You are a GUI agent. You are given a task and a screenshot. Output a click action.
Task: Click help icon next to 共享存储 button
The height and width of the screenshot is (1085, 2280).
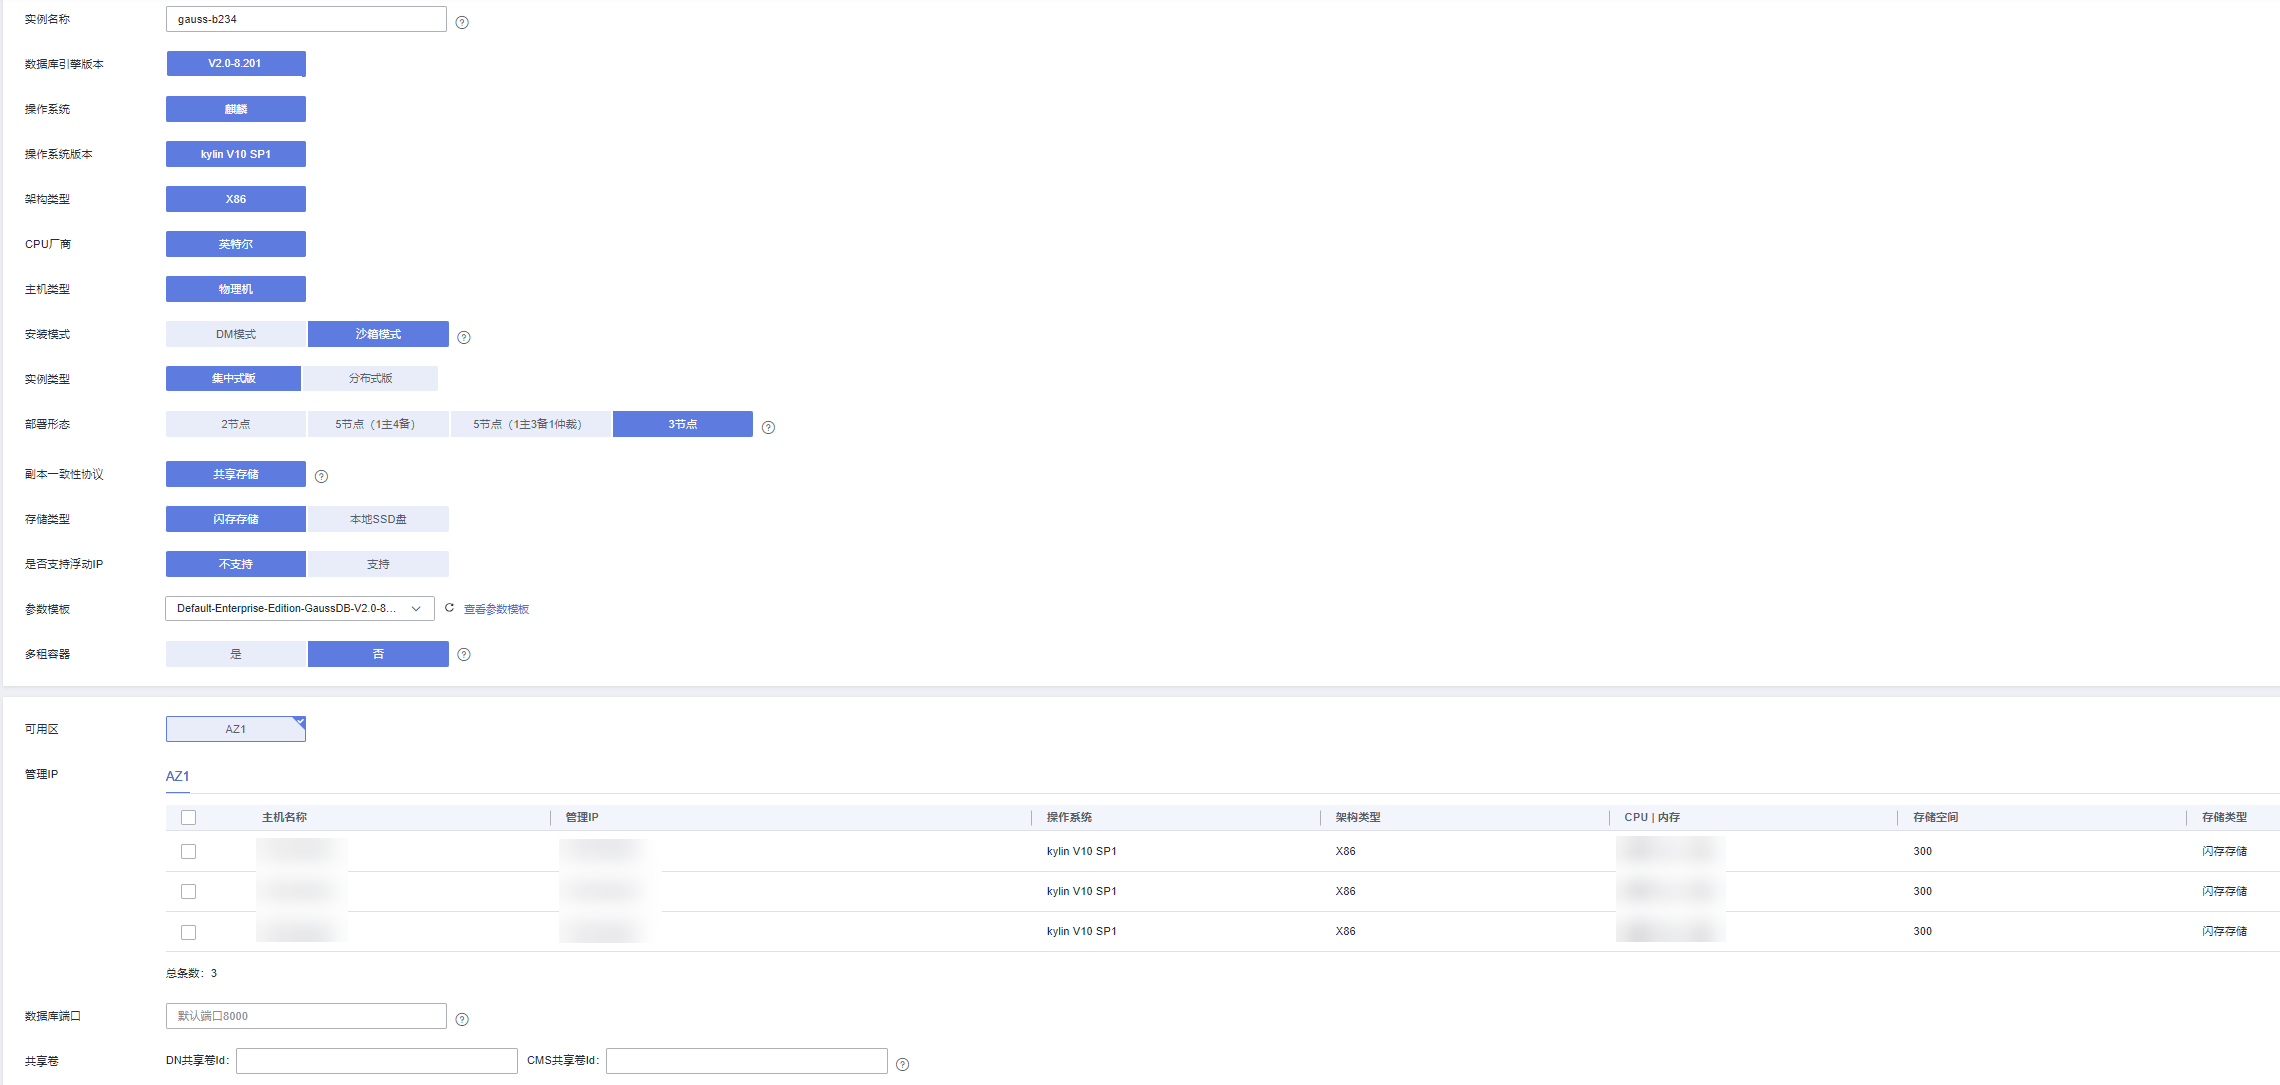tap(321, 476)
